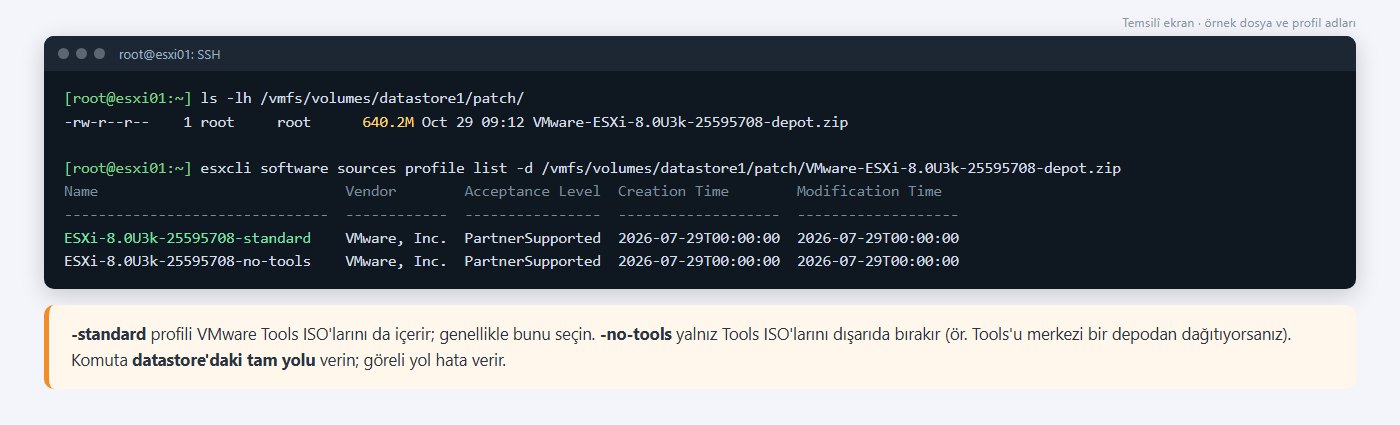Select the 'ESXi-8.0U3k-25595708-standard' profile name
The image size is (1400, 425).
coord(187,238)
